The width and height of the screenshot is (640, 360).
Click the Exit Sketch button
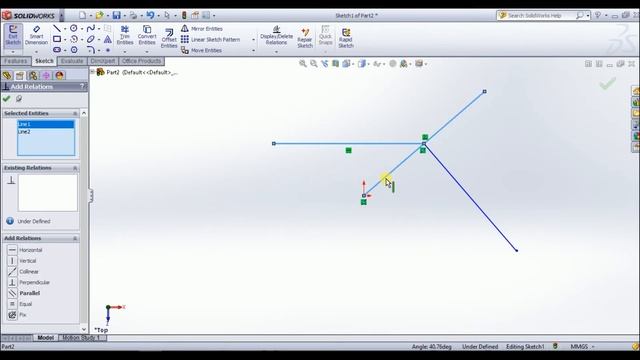coord(13,36)
